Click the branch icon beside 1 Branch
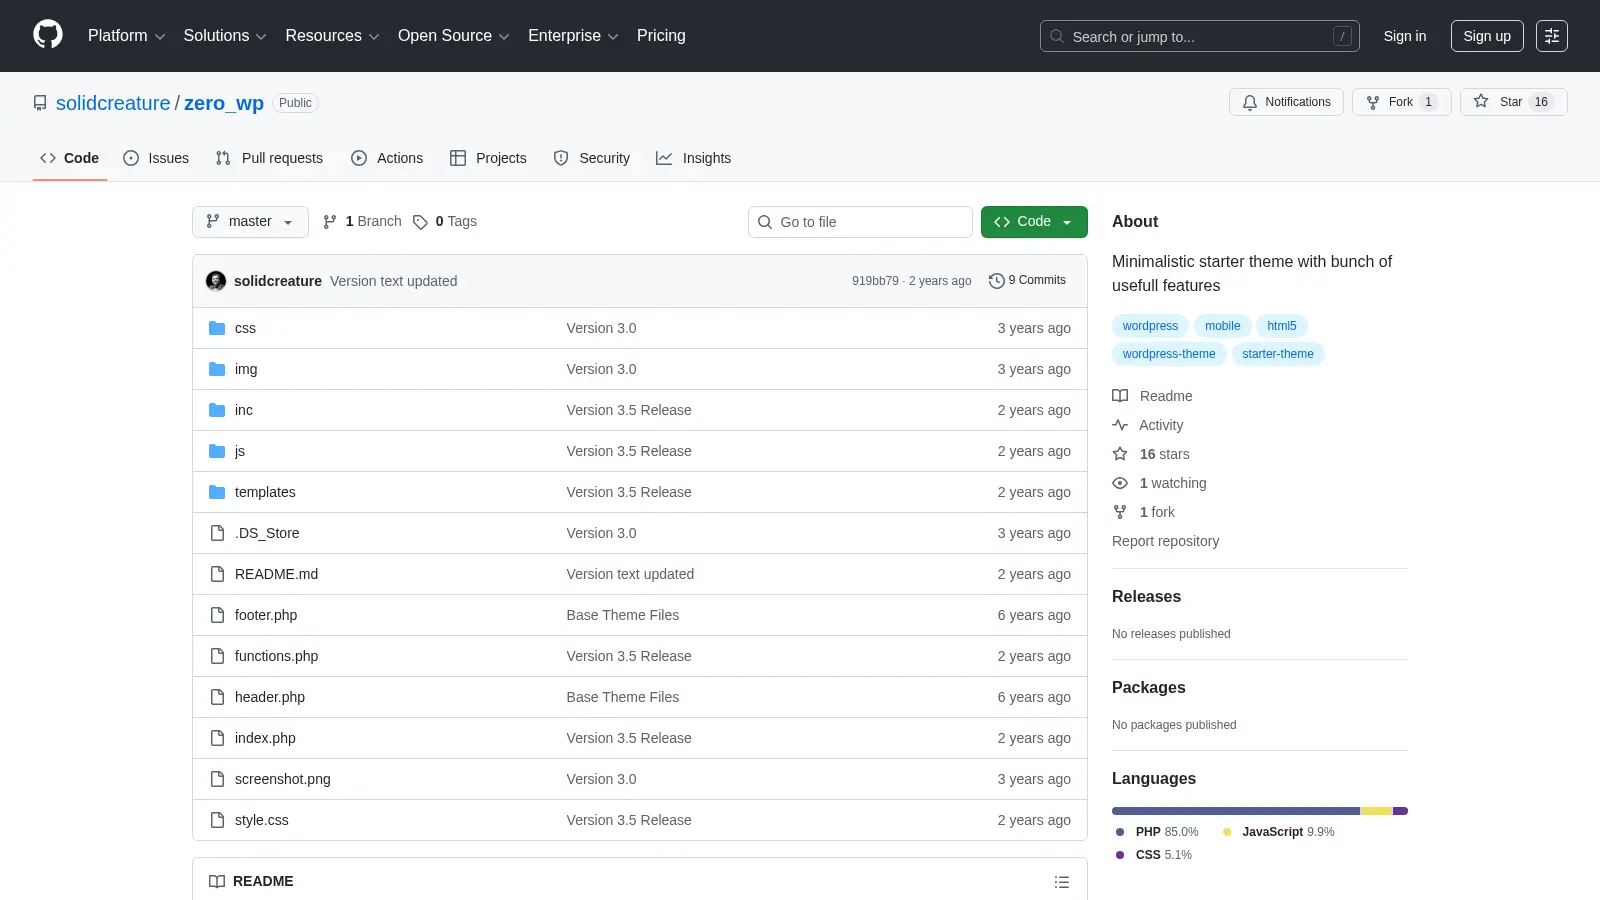Viewport: 1600px width, 900px height. pos(330,222)
